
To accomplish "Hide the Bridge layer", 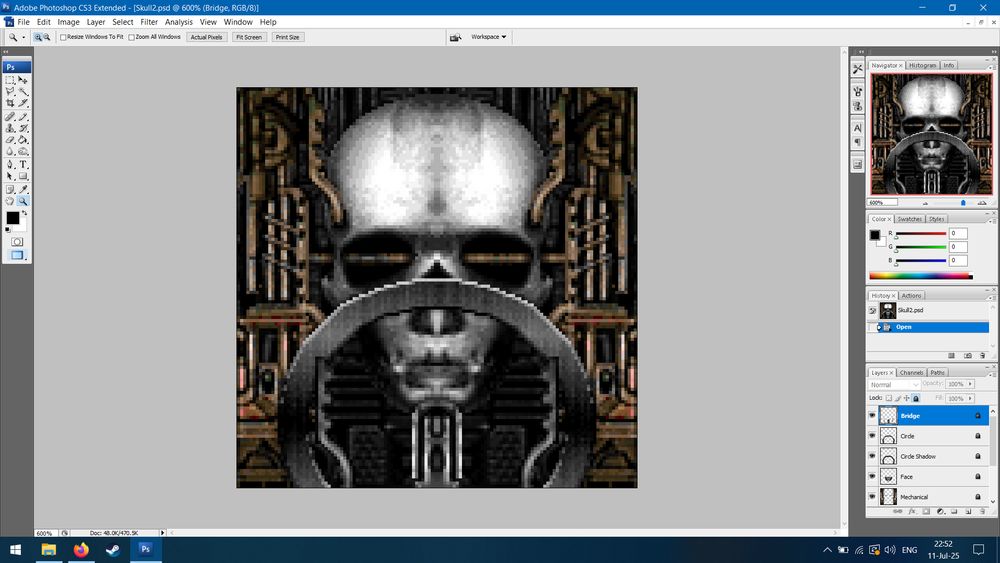I will coord(872,416).
